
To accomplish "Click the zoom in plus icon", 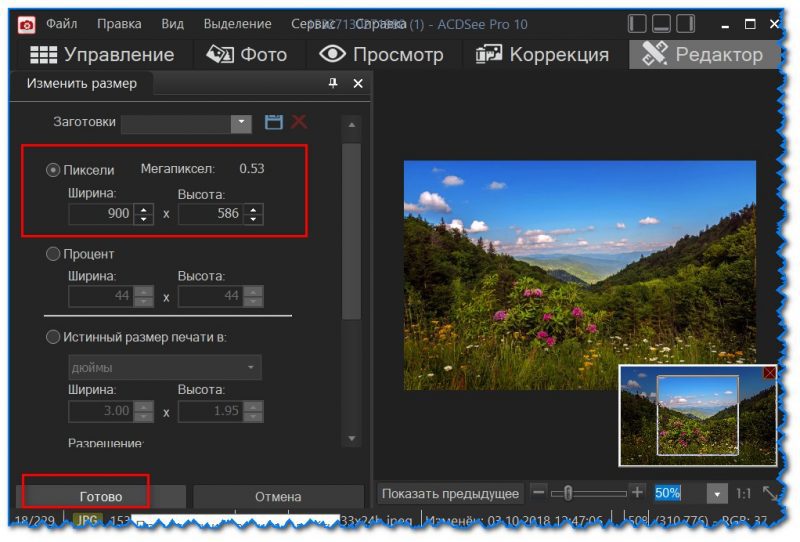I will [x=637, y=493].
